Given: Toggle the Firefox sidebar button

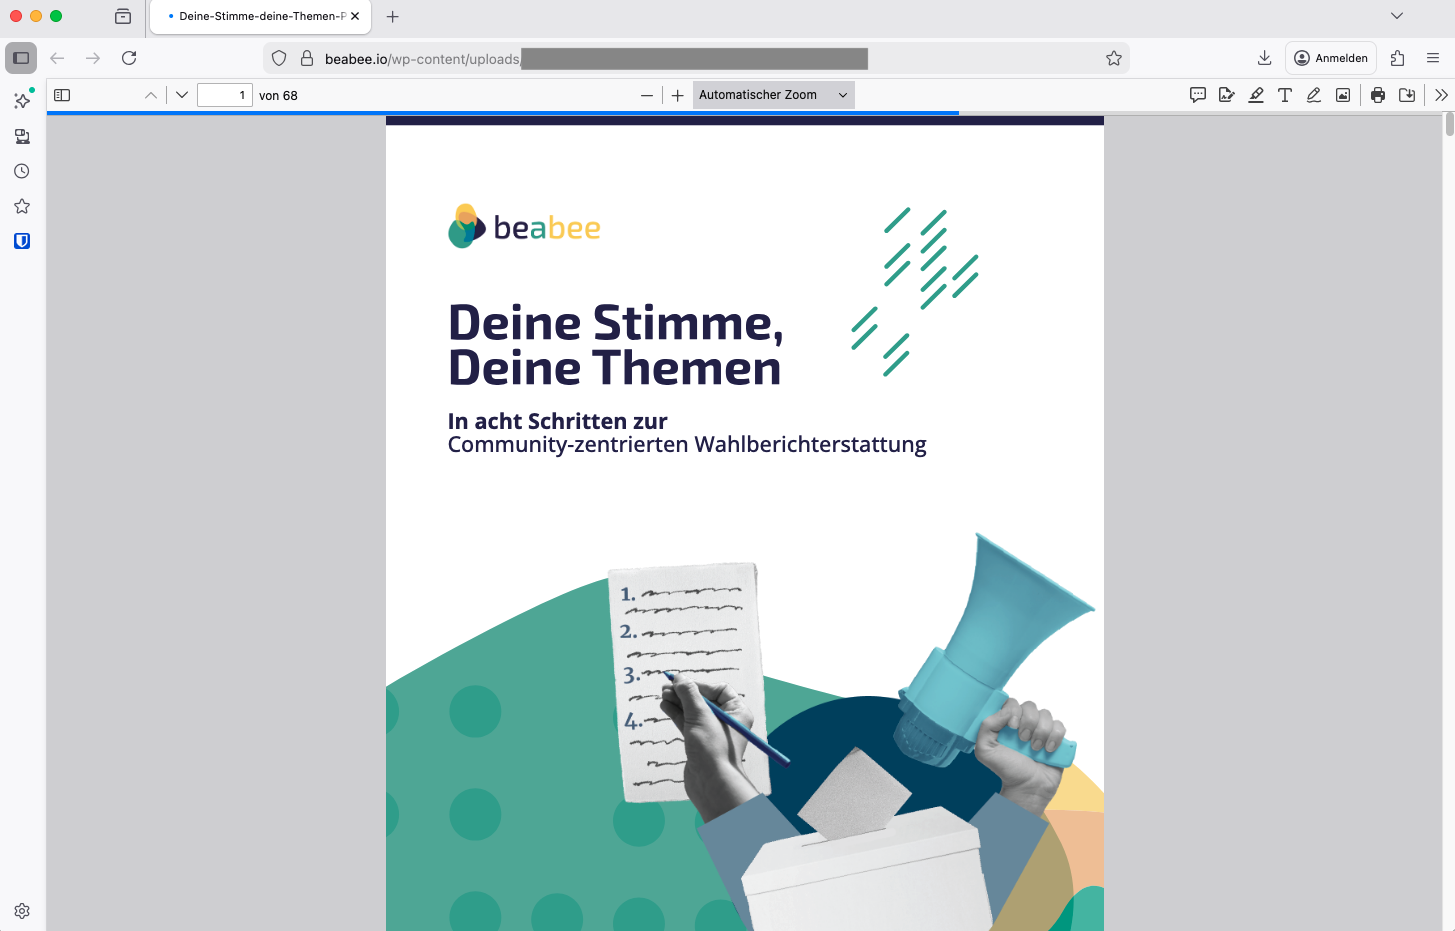Looking at the screenshot, I should pos(21,58).
